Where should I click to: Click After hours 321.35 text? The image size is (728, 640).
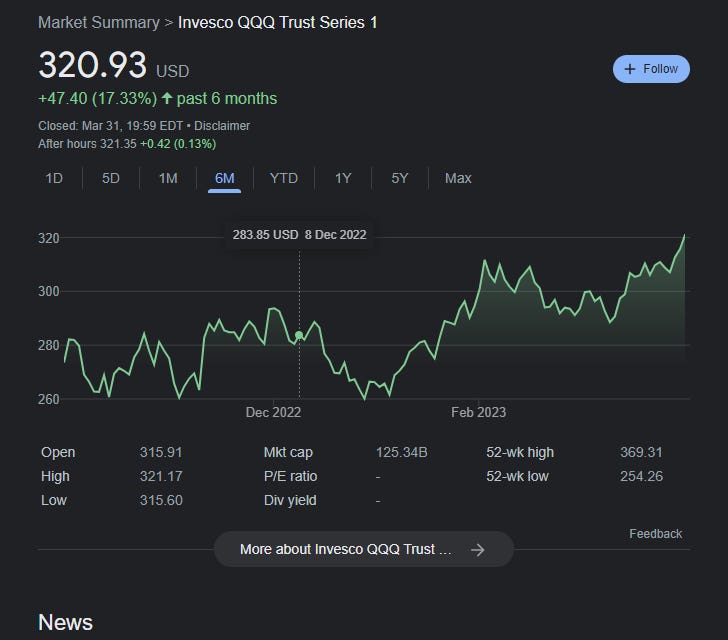pos(87,144)
